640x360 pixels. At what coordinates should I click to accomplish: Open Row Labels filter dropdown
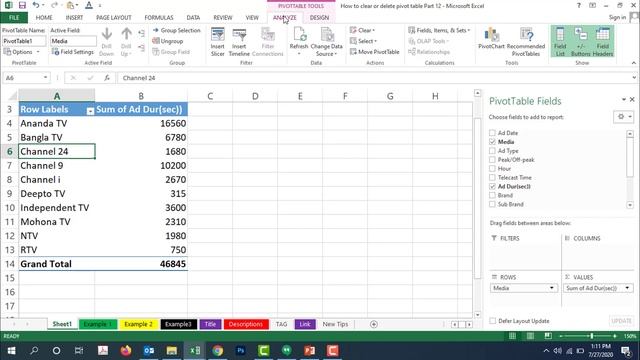pyautogui.click(x=90, y=110)
